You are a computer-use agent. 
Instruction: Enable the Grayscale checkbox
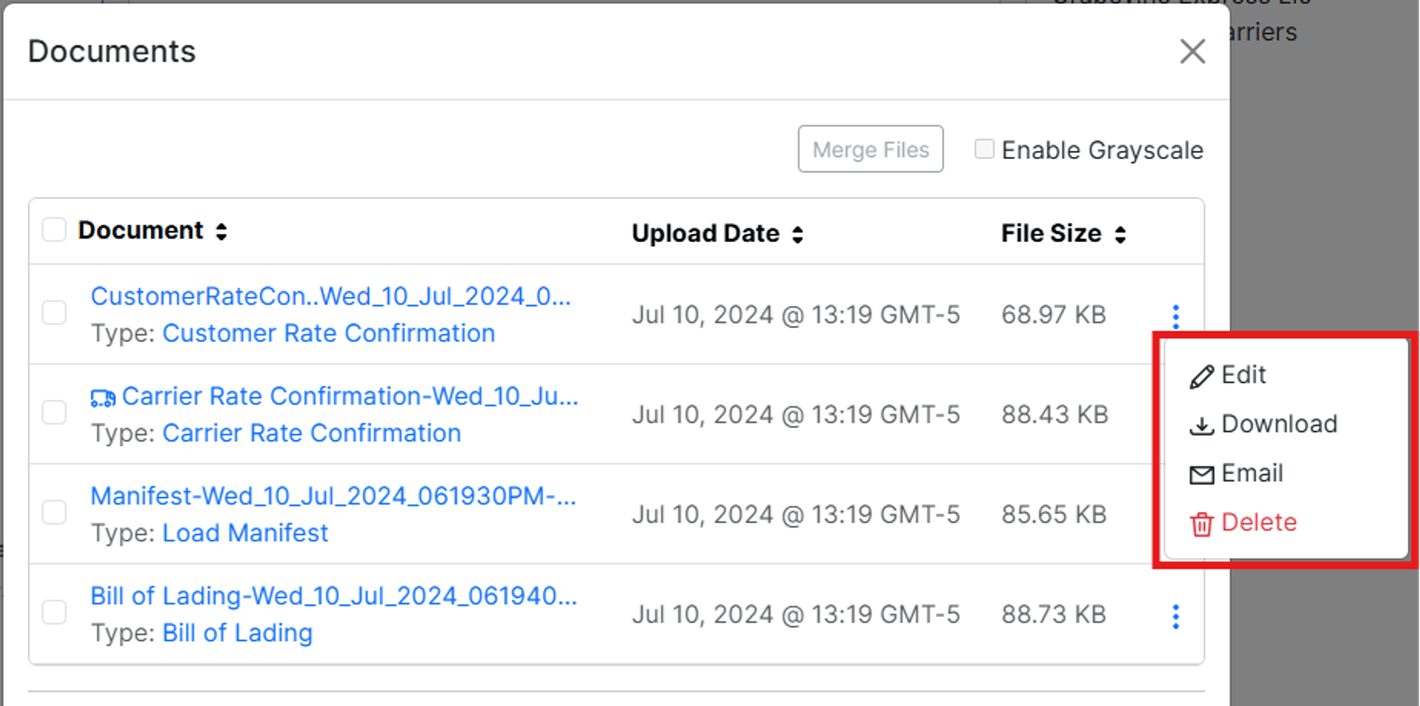985,149
